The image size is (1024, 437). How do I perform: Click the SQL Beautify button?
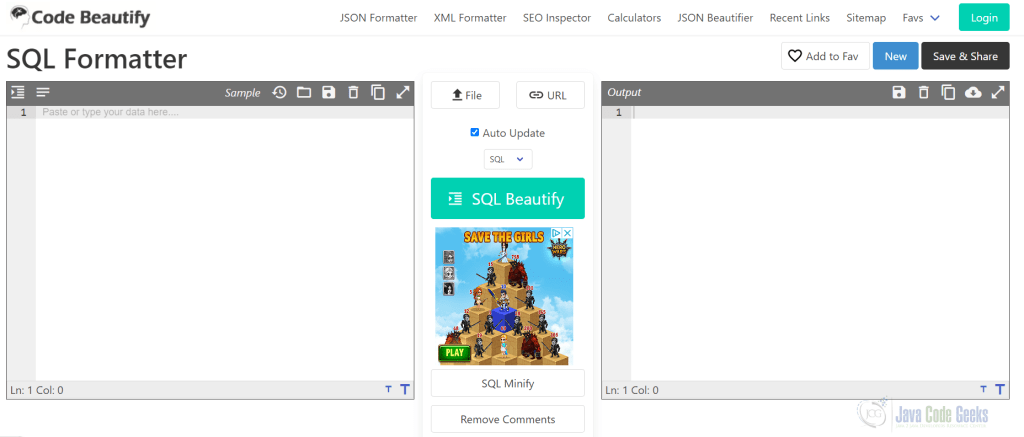coord(508,199)
